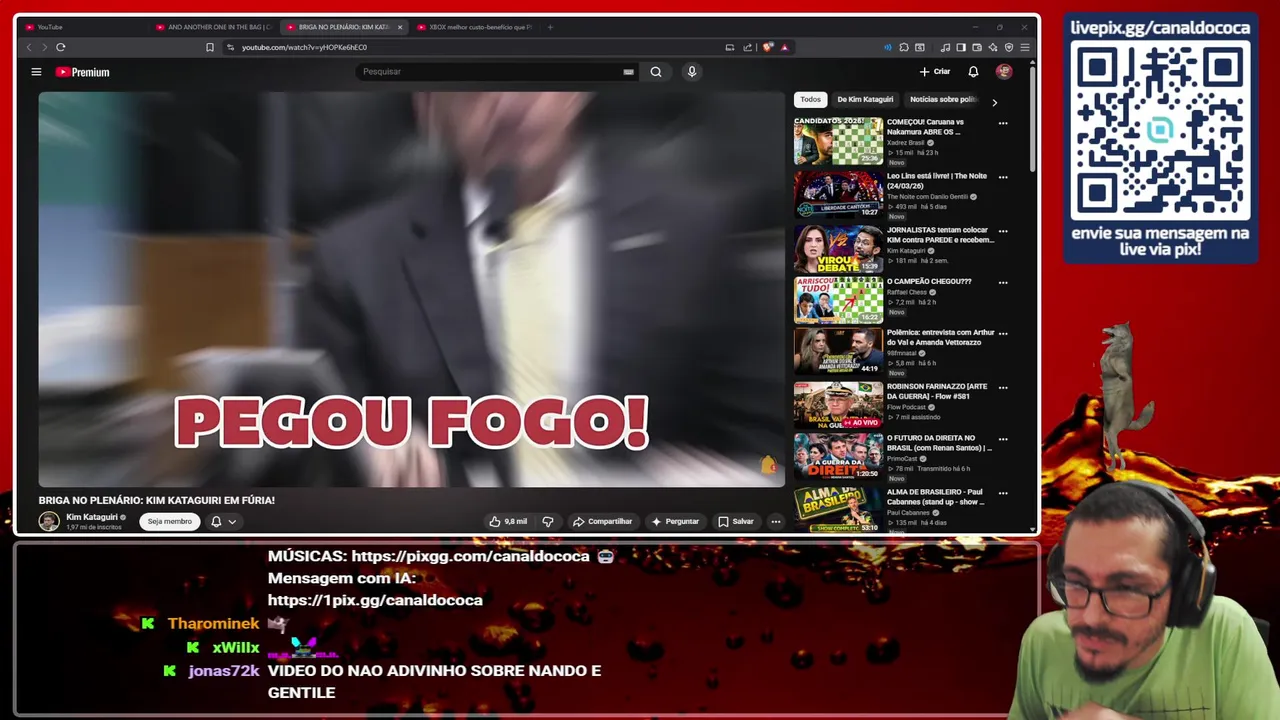Open the on-screen keyboard in search box
Screen dimensions: 1280x720
click(x=628, y=72)
